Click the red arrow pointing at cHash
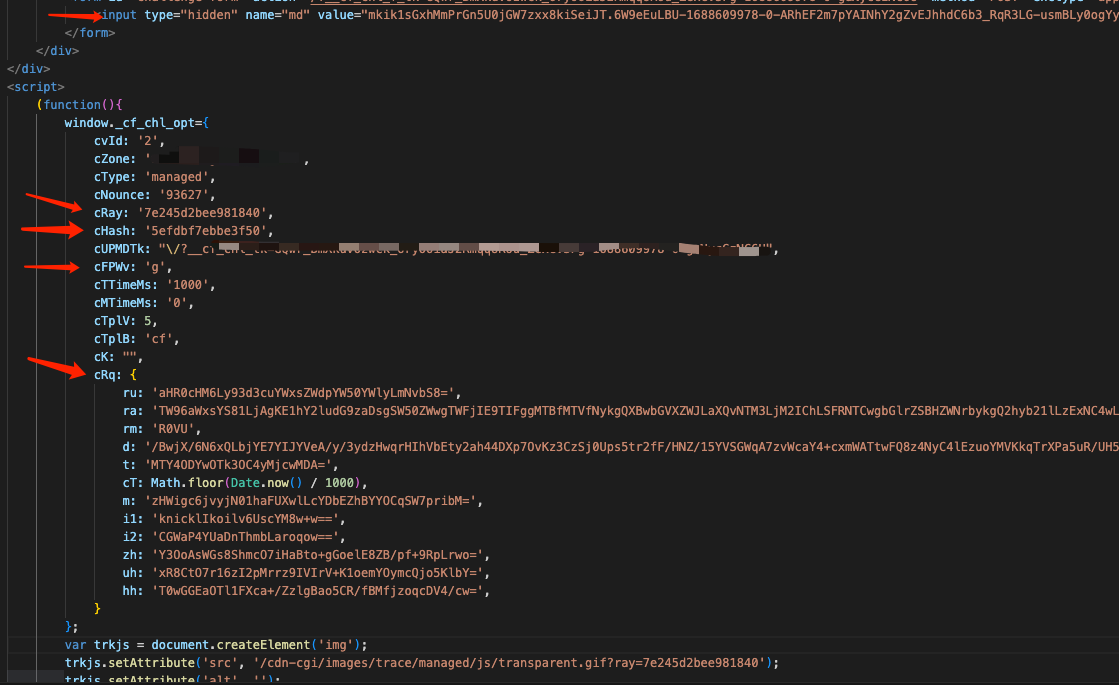The width and height of the screenshot is (1119, 685). tap(52, 230)
